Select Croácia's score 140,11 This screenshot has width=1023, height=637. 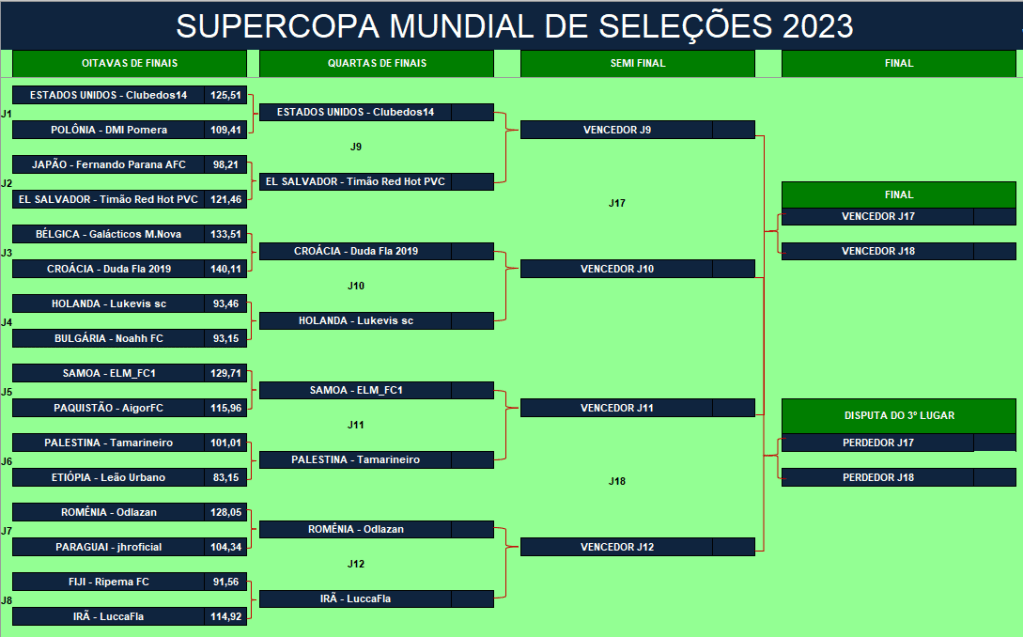(226, 269)
